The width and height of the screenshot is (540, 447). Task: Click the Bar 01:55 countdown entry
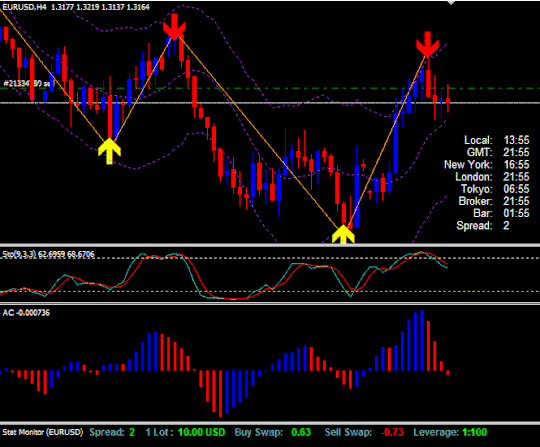point(501,213)
